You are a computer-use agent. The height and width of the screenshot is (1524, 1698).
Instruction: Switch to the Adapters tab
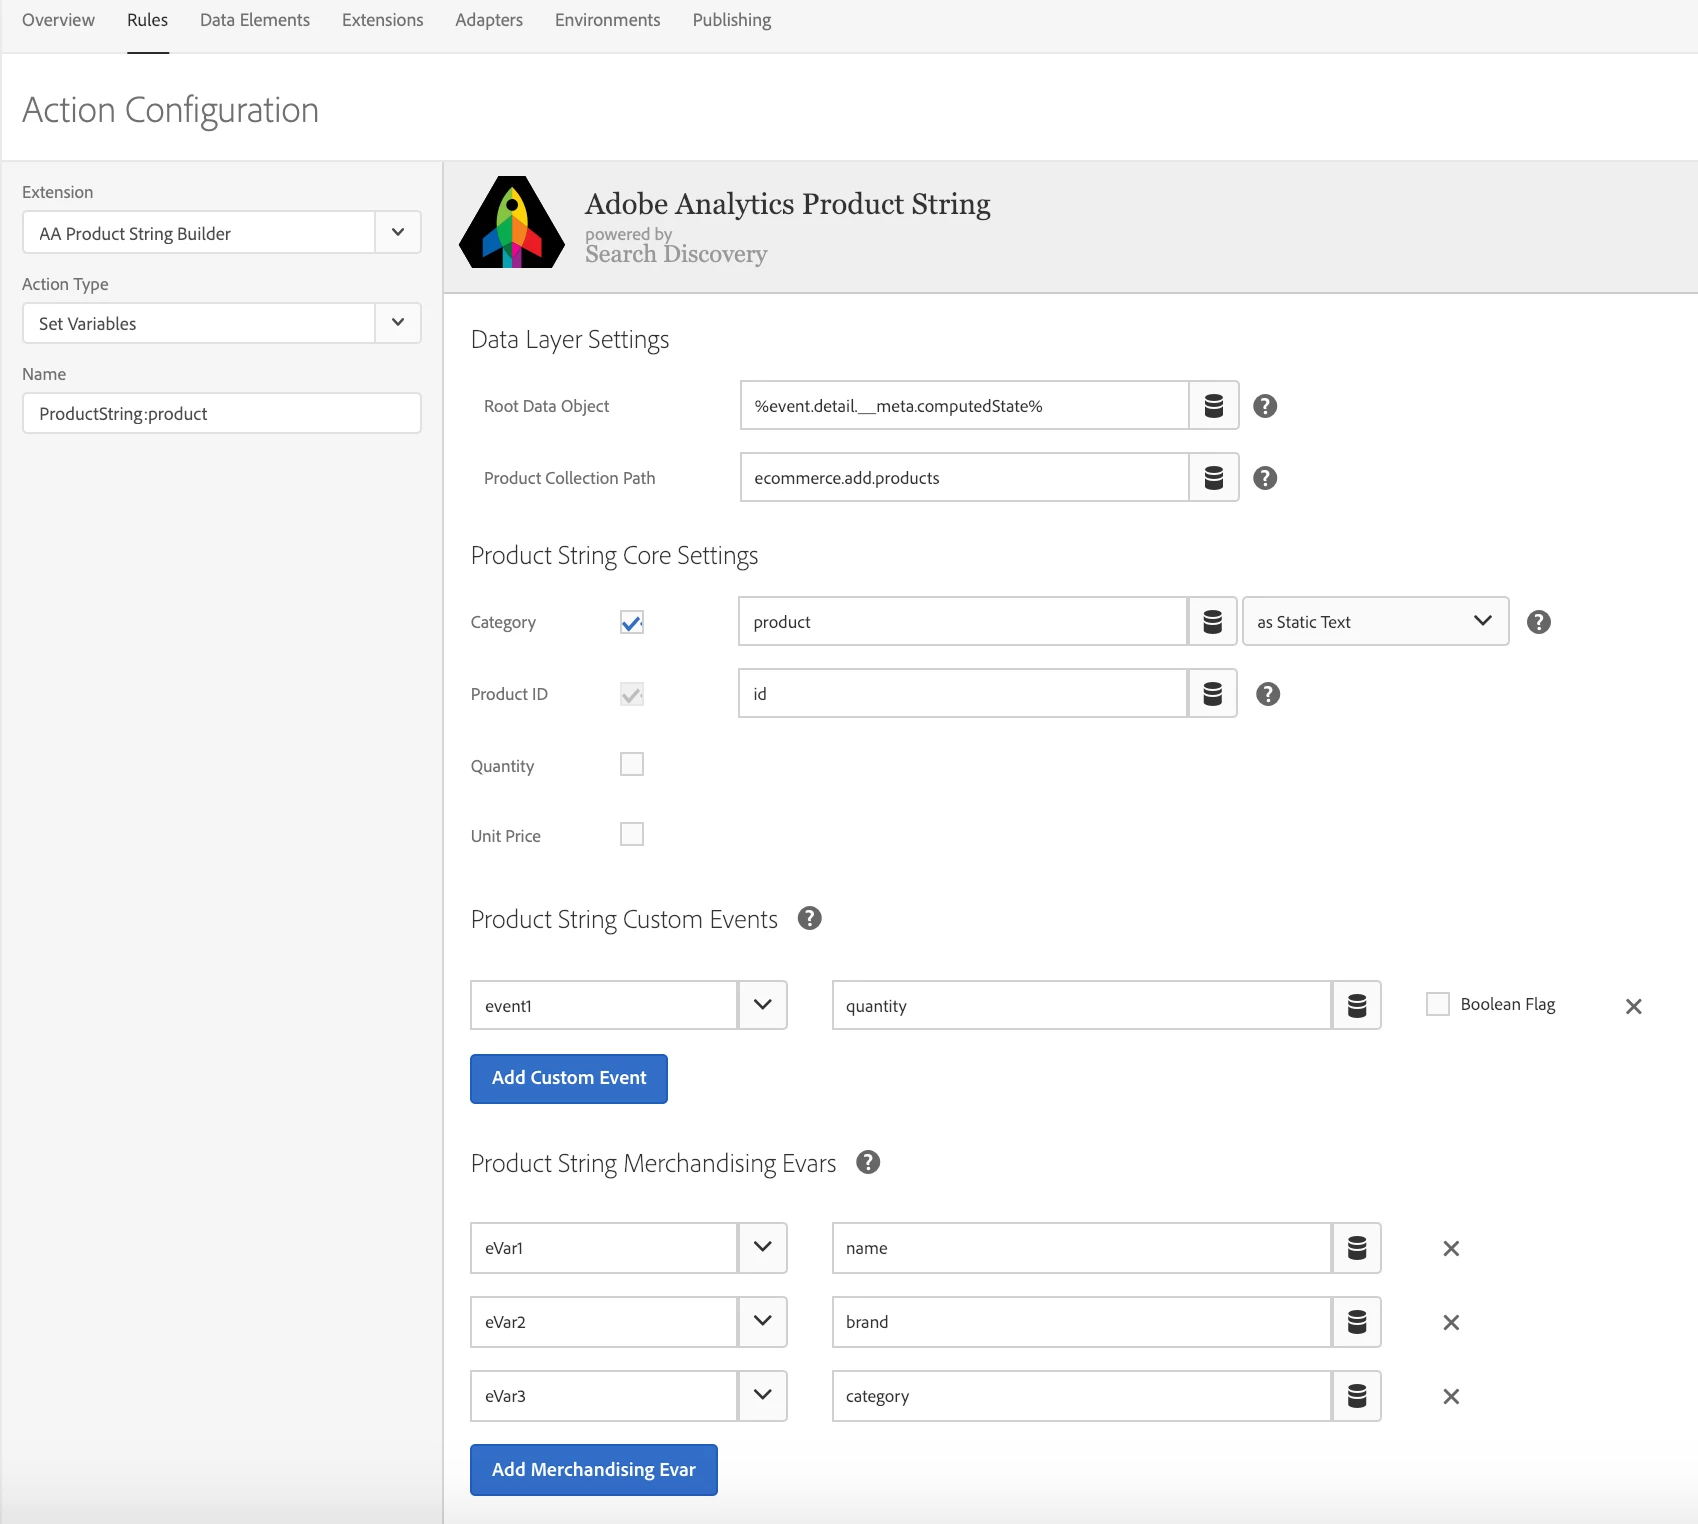click(x=489, y=20)
